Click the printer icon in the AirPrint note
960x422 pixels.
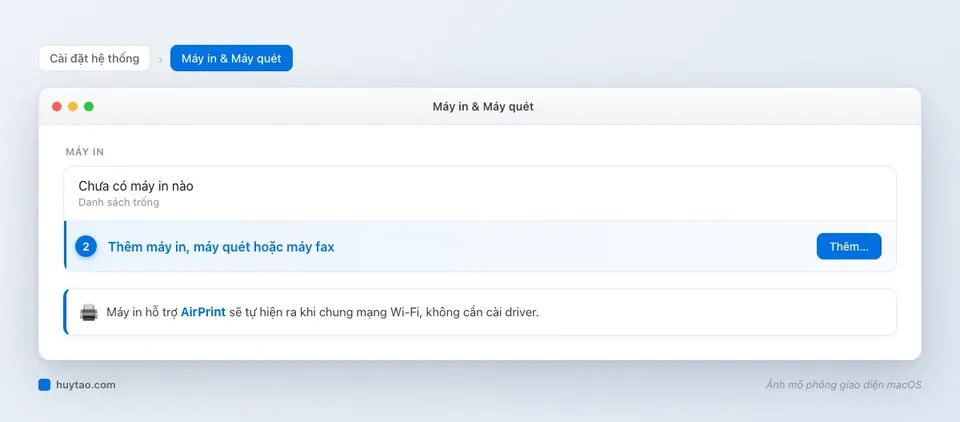coord(89,312)
